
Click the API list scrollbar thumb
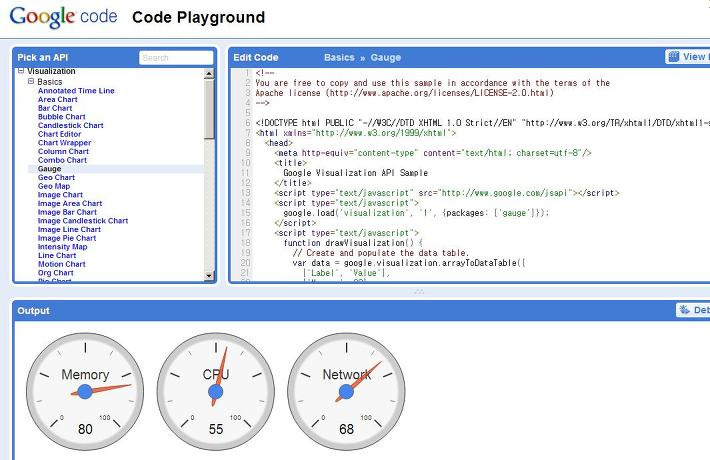click(209, 109)
